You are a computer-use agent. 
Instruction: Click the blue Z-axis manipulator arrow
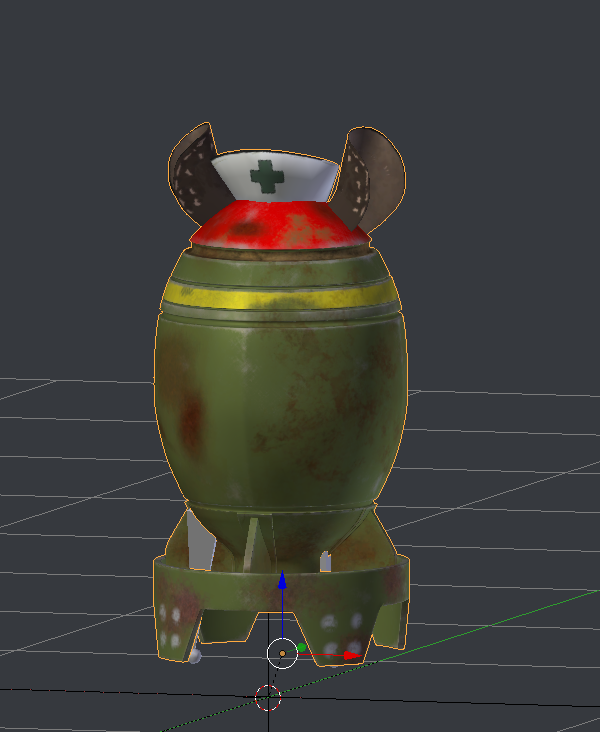point(282,580)
